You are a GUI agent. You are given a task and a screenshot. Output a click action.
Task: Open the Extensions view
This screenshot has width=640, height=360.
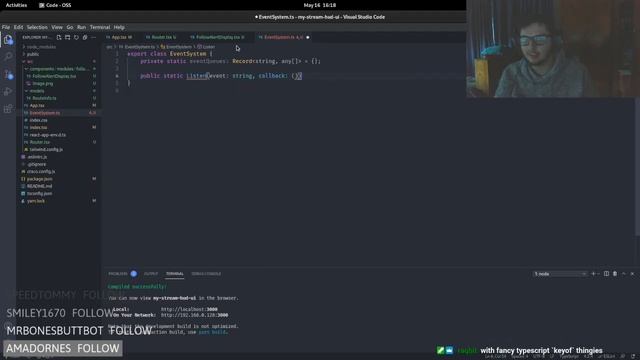pos(8,109)
